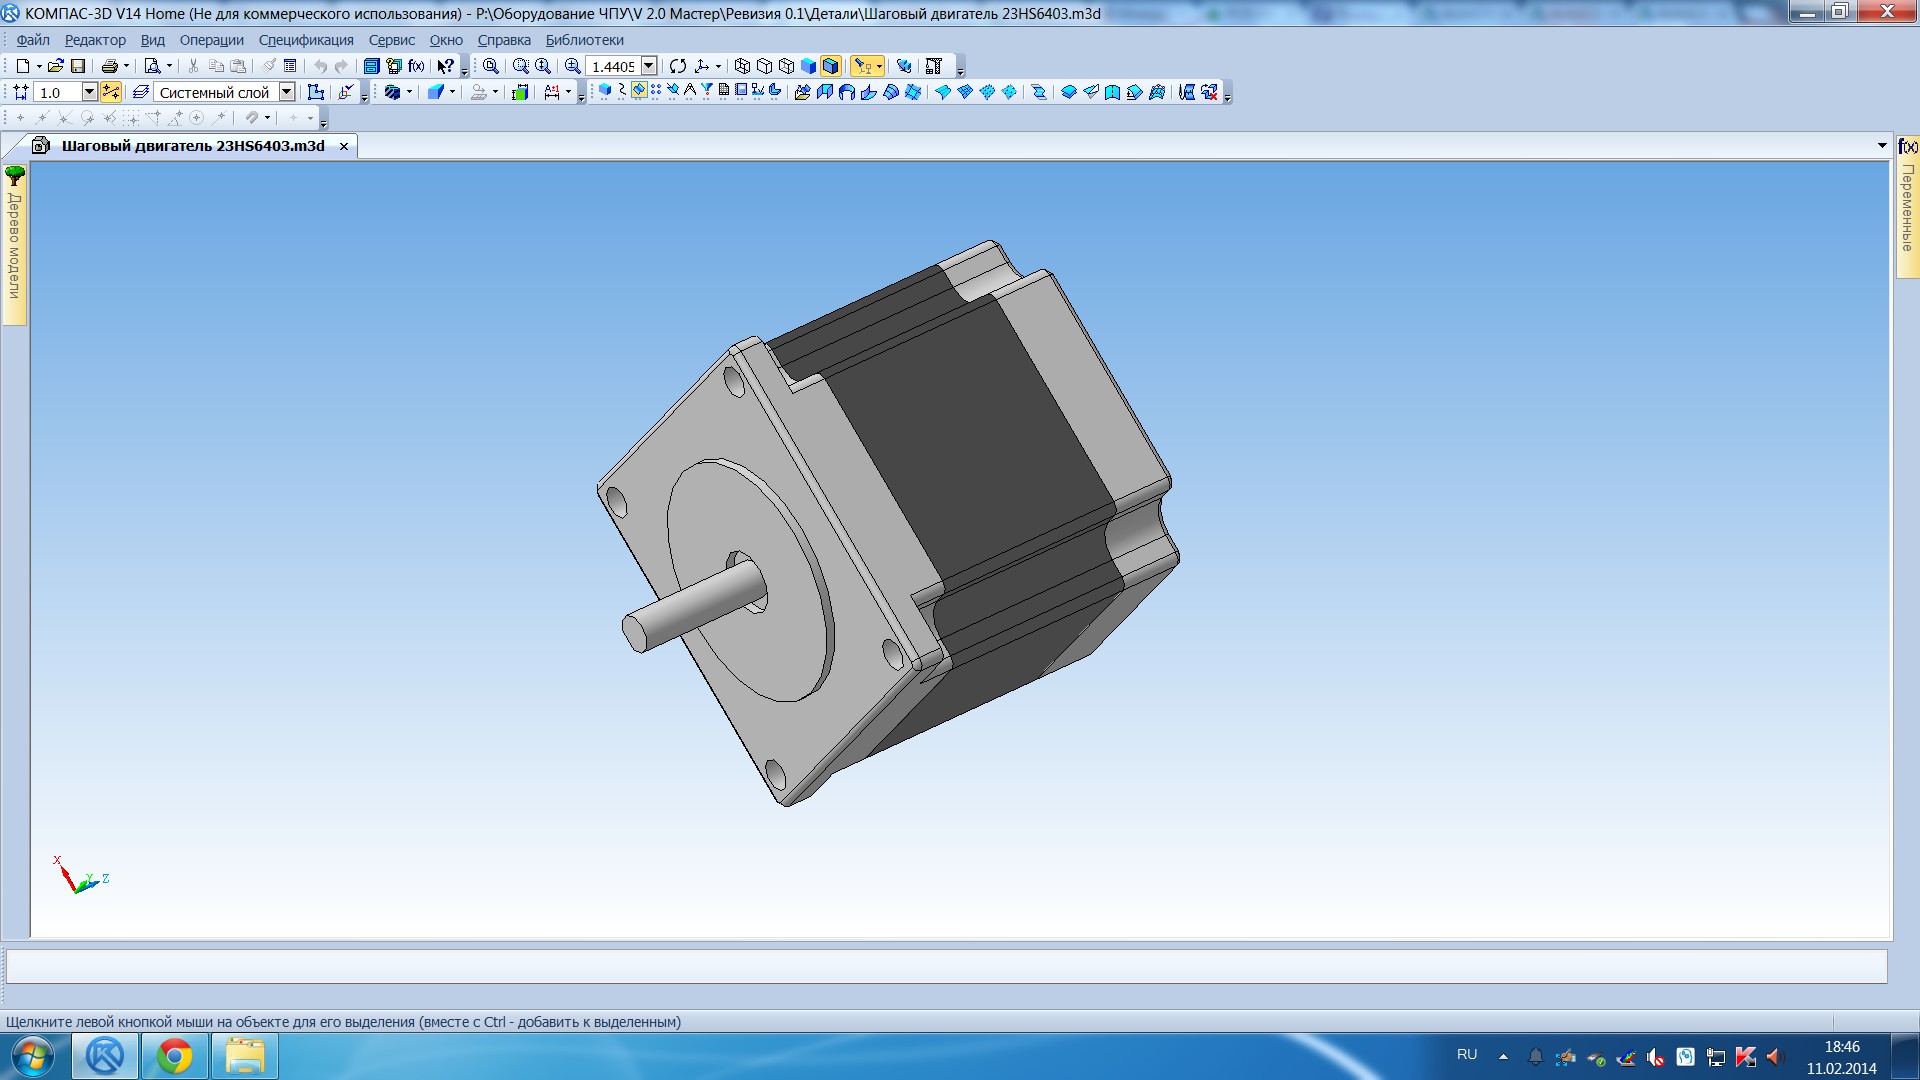Toggle solid body blue cube mode
Screen dimensions: 1920x1080
tap(605, 90)
